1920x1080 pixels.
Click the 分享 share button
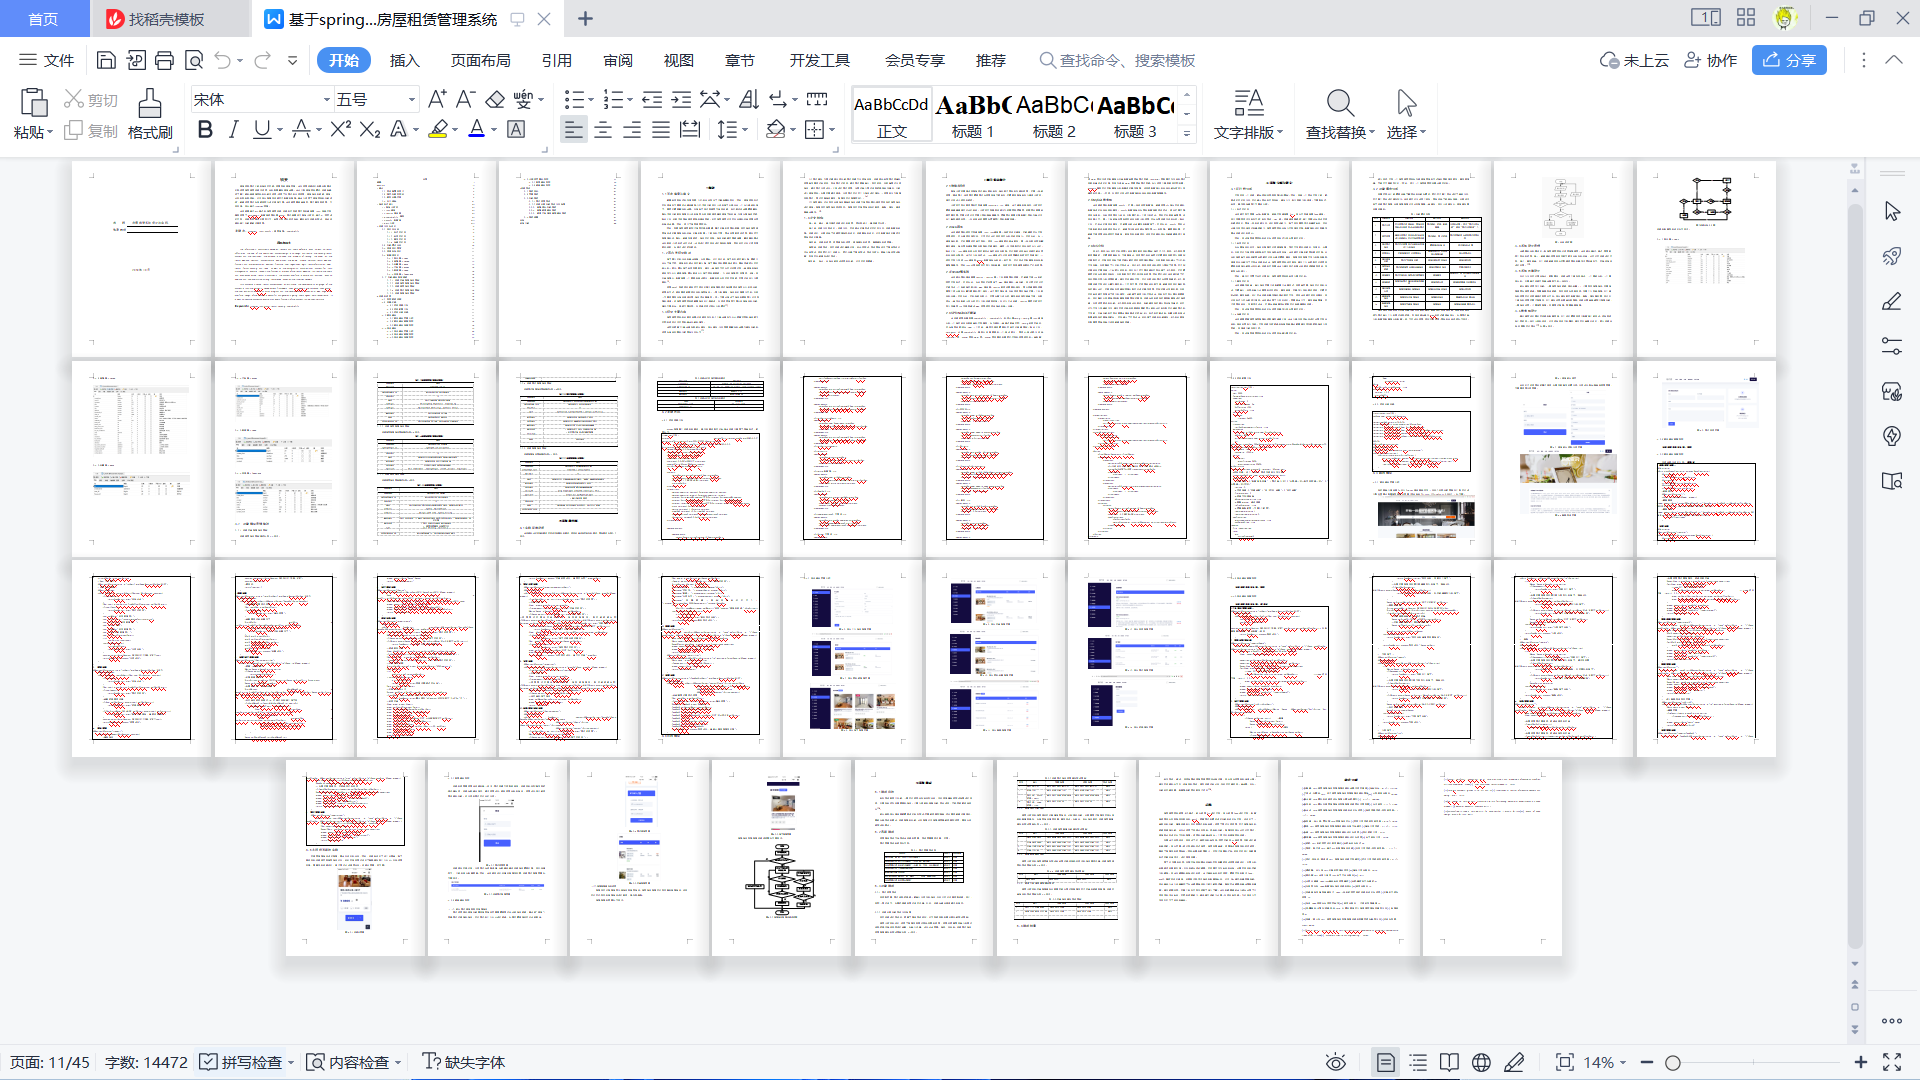[1789, 61]
